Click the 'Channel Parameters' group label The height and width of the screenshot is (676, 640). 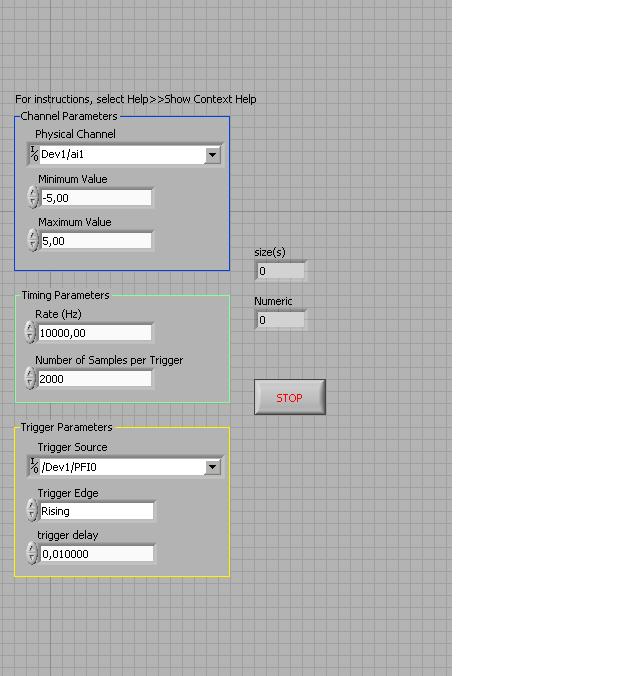[69, 116]
